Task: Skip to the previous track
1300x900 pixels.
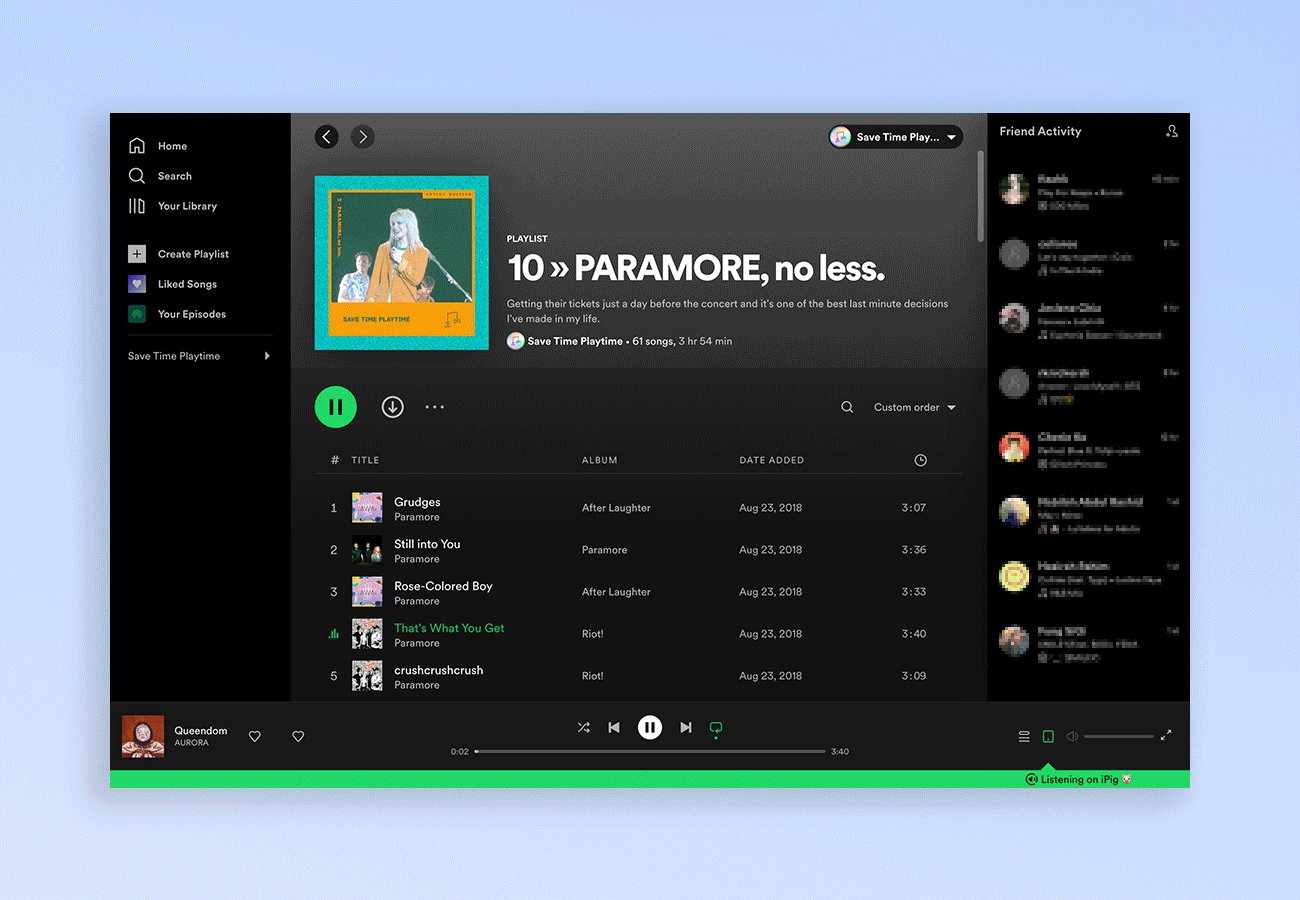Action: point(615,728)
